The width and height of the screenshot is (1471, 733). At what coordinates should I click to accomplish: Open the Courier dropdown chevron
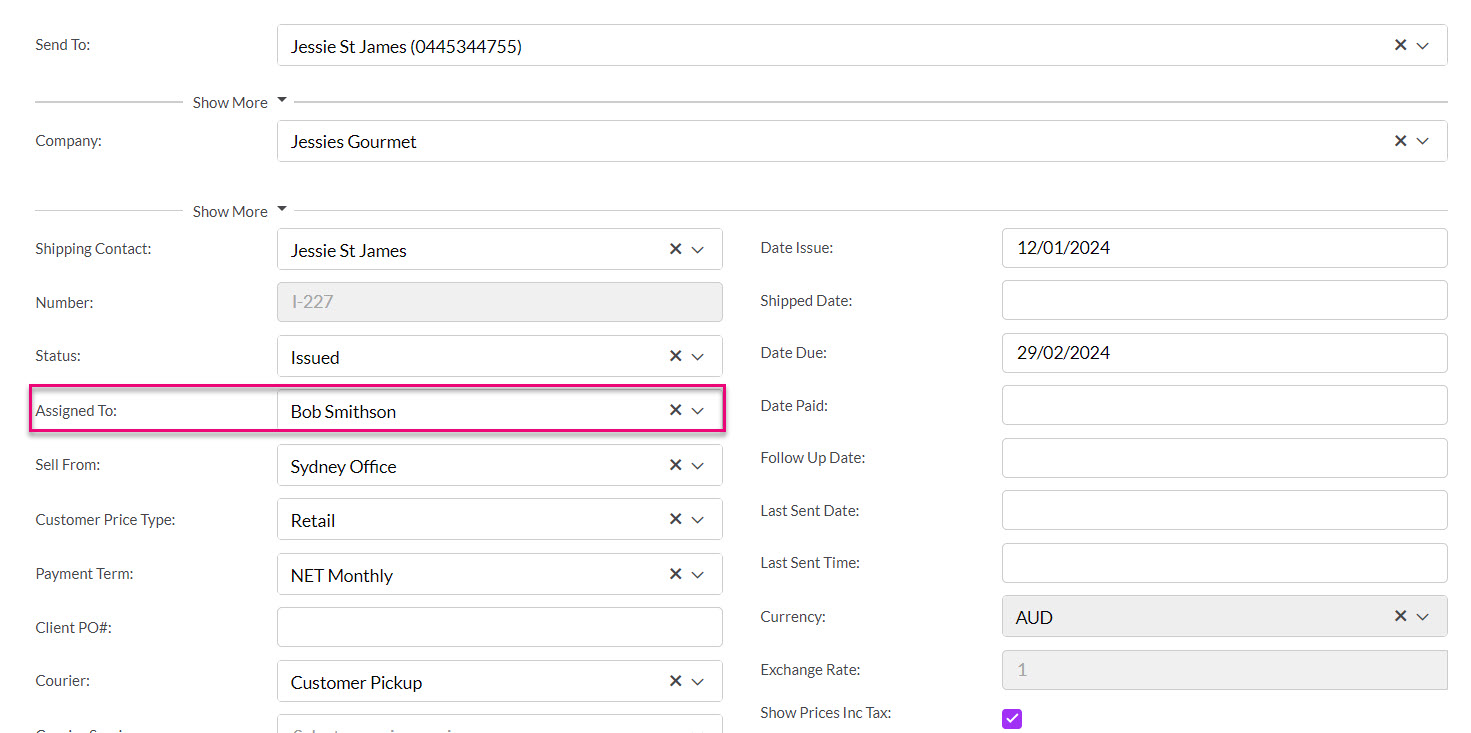[x=698, y=682]
